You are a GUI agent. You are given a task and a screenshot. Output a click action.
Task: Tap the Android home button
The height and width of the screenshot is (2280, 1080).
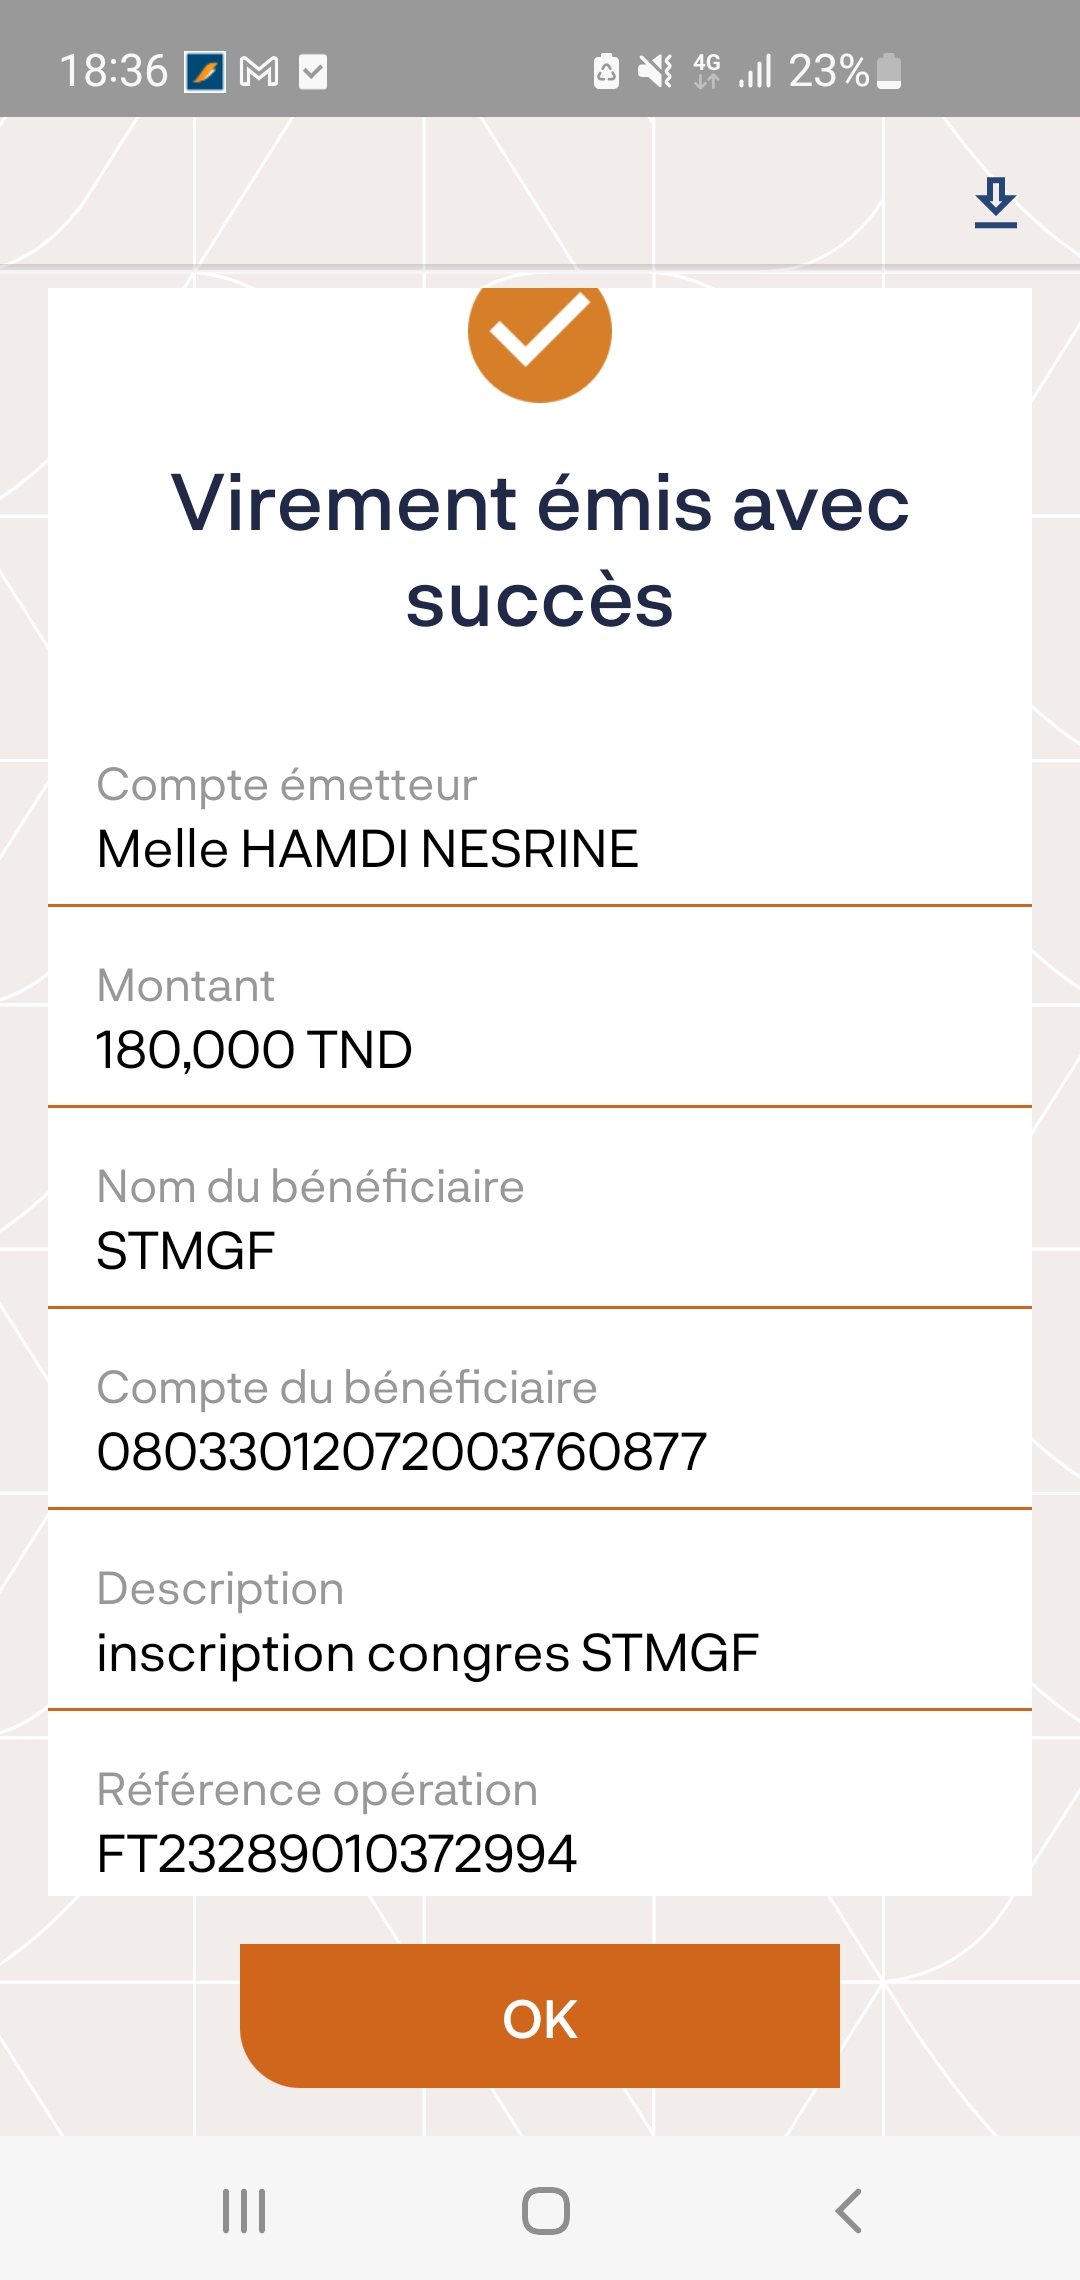[546, 2211]
